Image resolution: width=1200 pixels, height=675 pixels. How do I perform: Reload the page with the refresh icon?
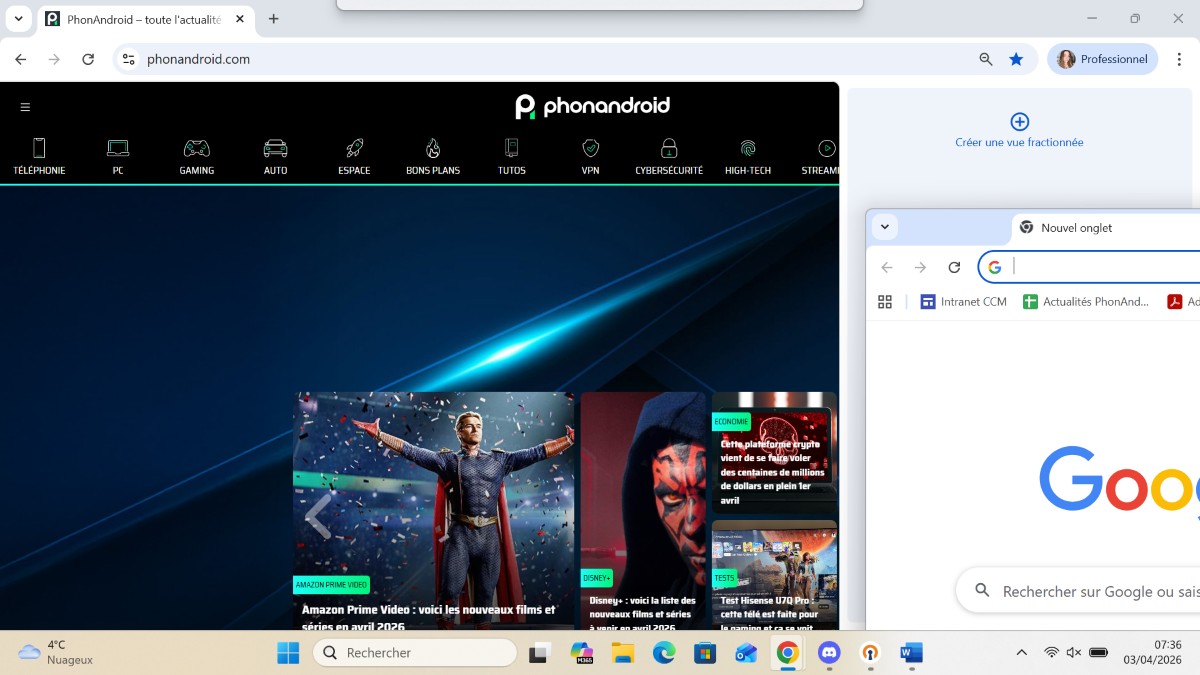88,59
